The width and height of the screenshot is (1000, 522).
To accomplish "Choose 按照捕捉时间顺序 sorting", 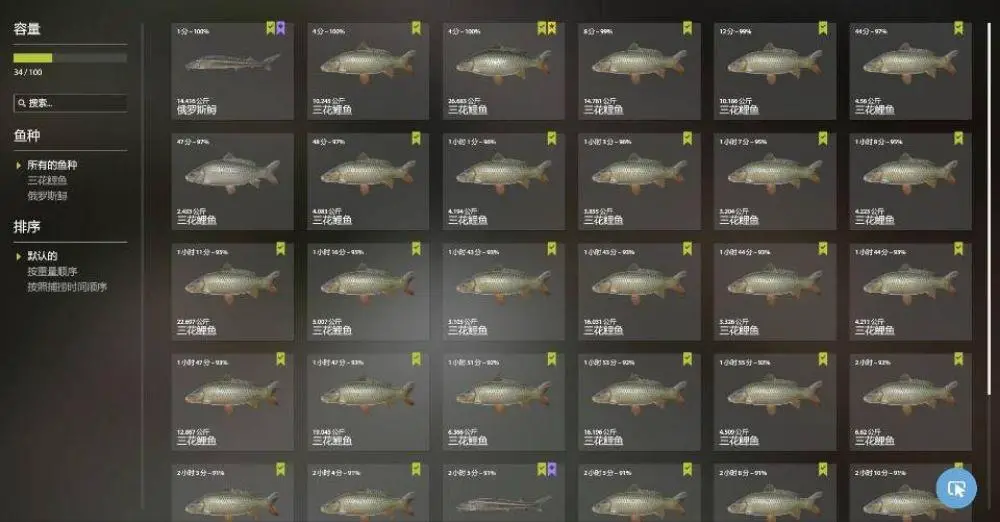I will click(67, 287).
